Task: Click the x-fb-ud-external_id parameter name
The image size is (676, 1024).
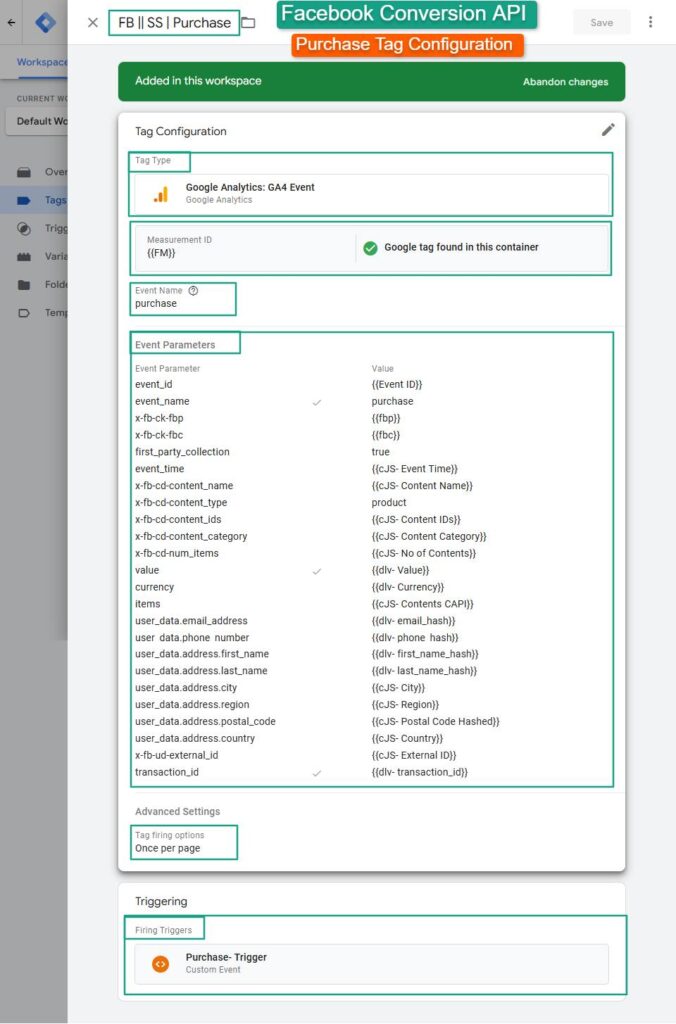Action: (x=176, y=756)
